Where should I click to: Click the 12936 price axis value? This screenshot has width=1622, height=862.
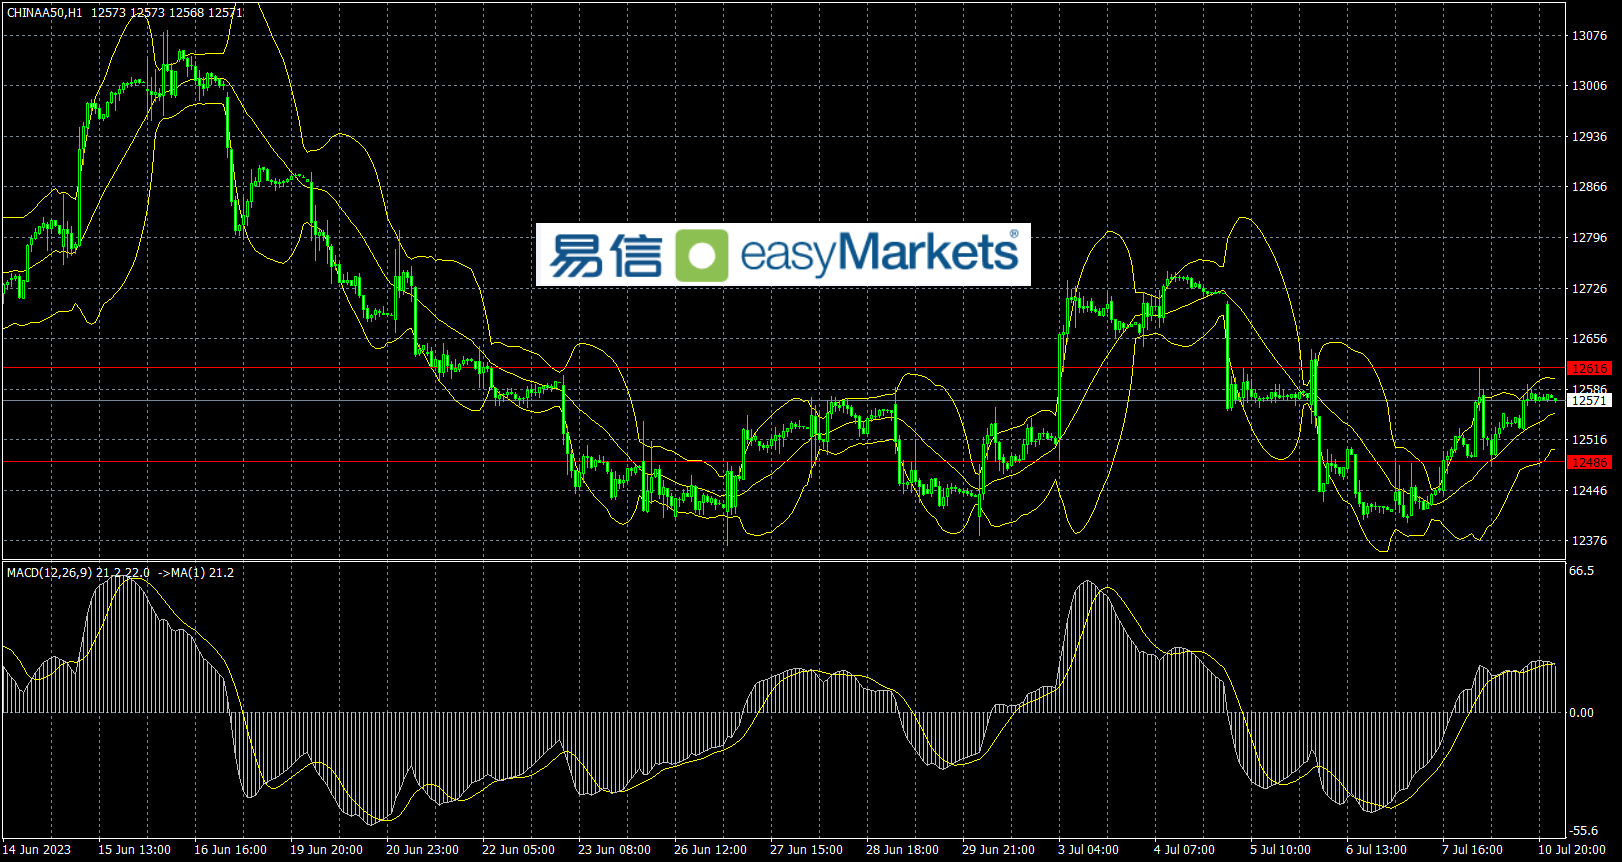tap(1589, 137)
